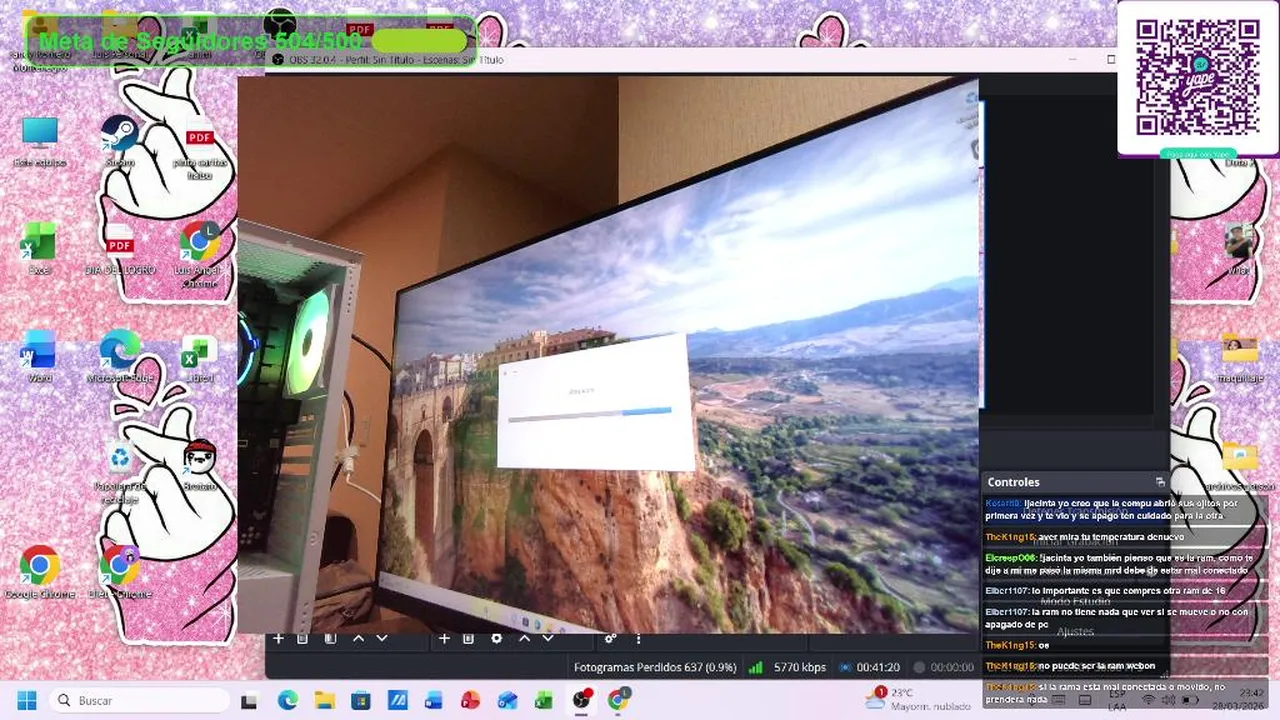Click the Modo Estudio button in OBS
The image size is (1280, 720).
(1075, 602)
